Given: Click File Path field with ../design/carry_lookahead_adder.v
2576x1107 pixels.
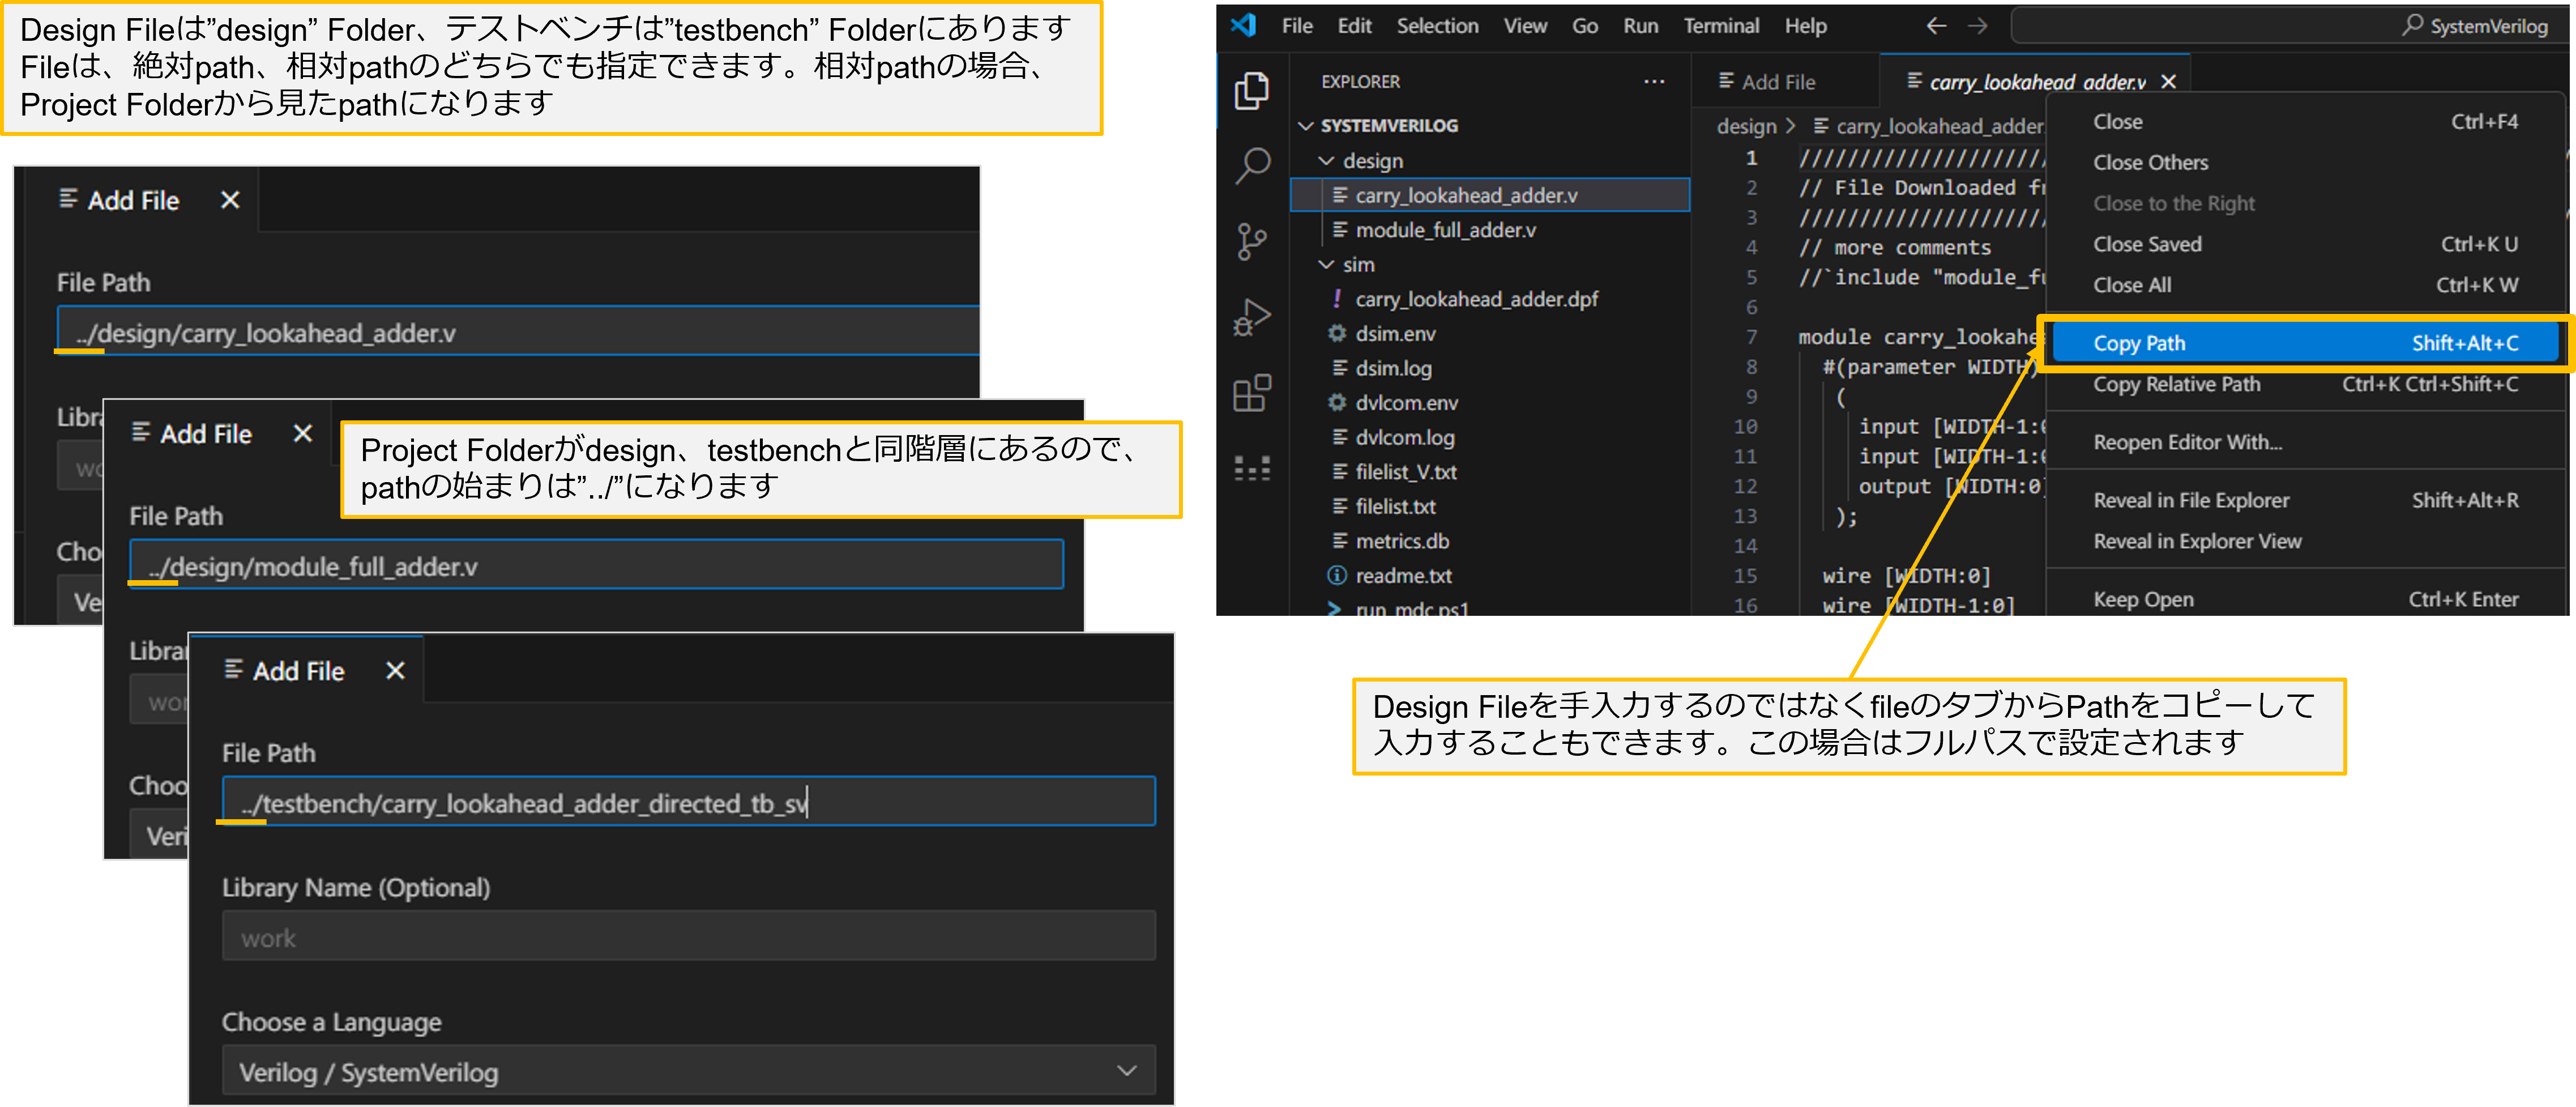Looking at the screenshot, I should [x=517, y=331].
